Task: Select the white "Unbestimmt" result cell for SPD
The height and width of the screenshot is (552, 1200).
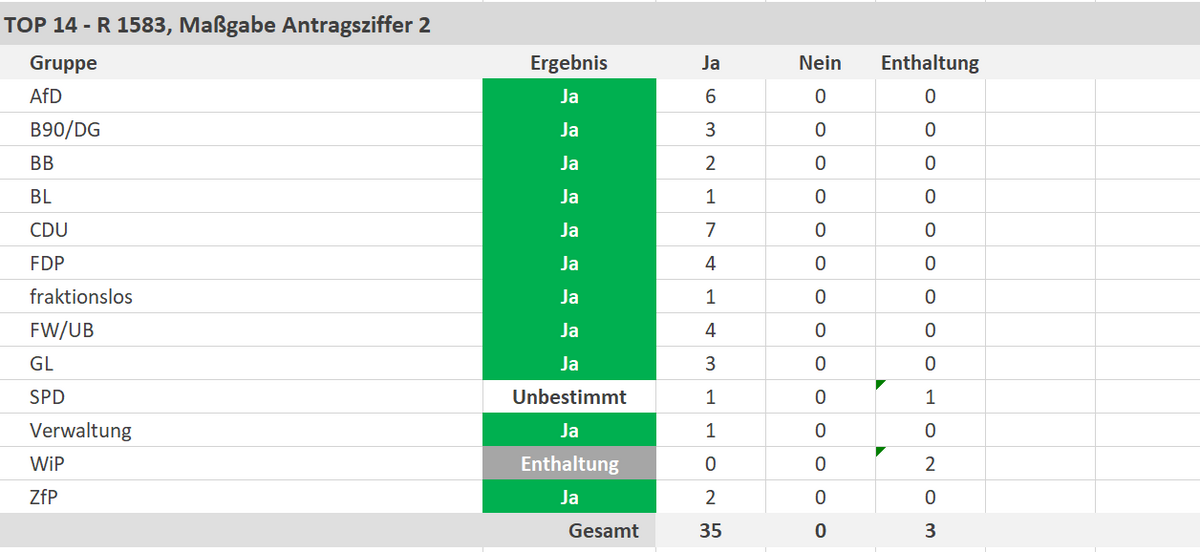Action: point(569,397)
